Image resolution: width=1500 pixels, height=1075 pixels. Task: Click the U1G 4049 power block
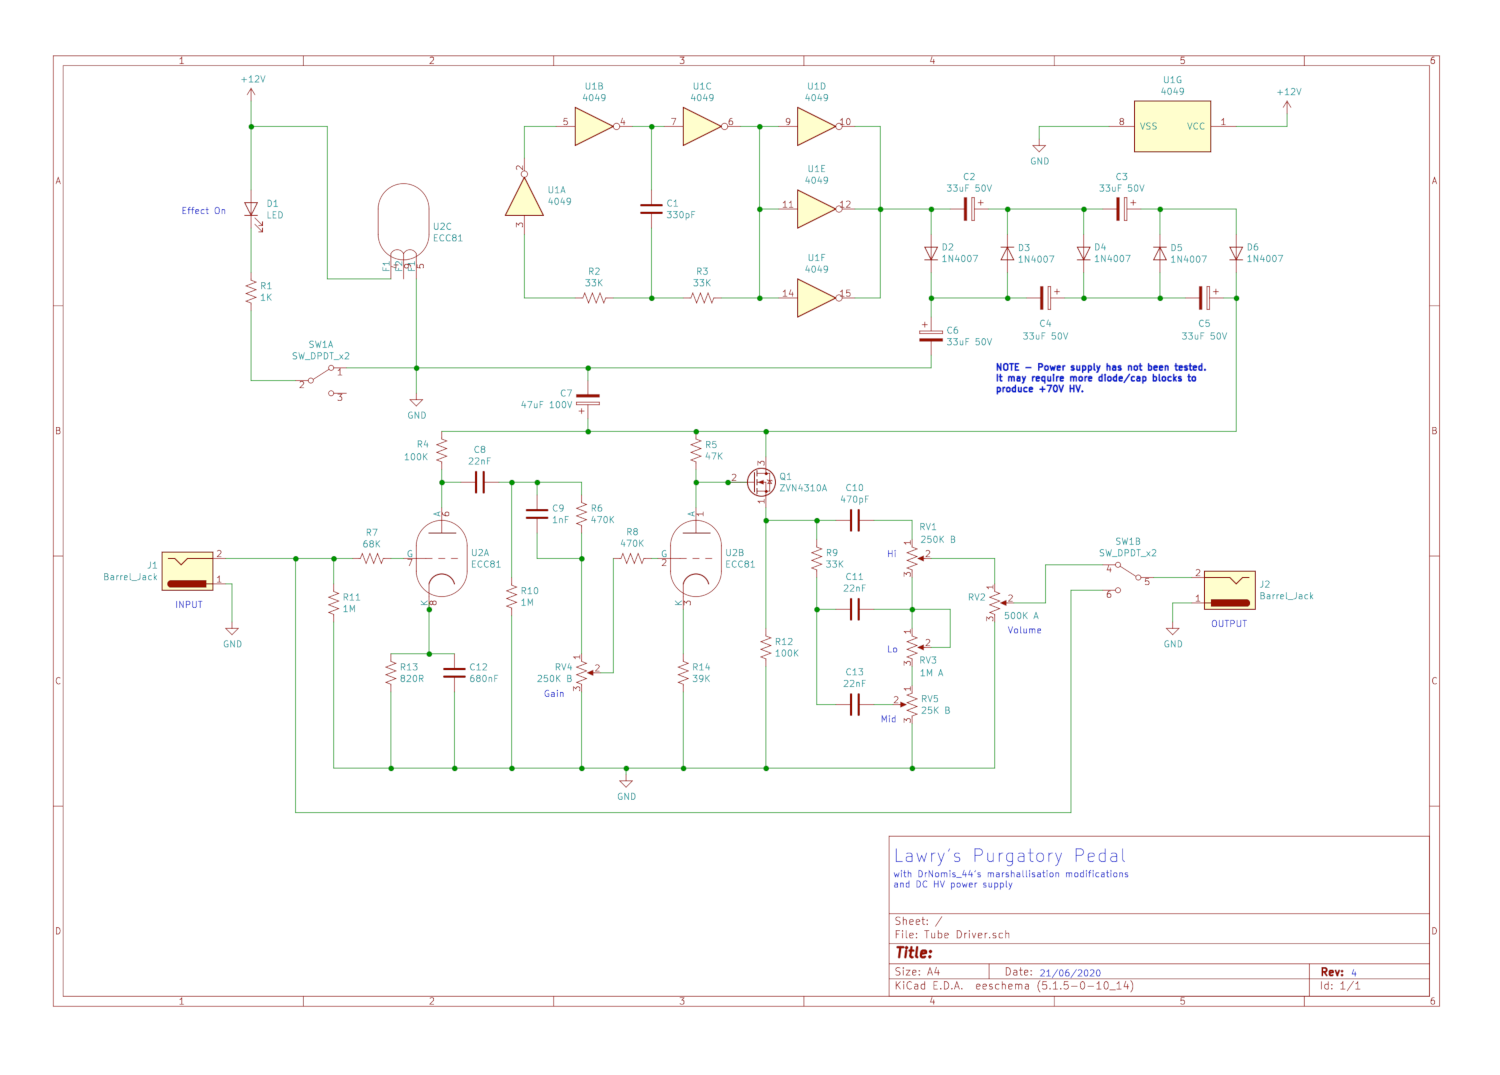(x=1172, y=126)
